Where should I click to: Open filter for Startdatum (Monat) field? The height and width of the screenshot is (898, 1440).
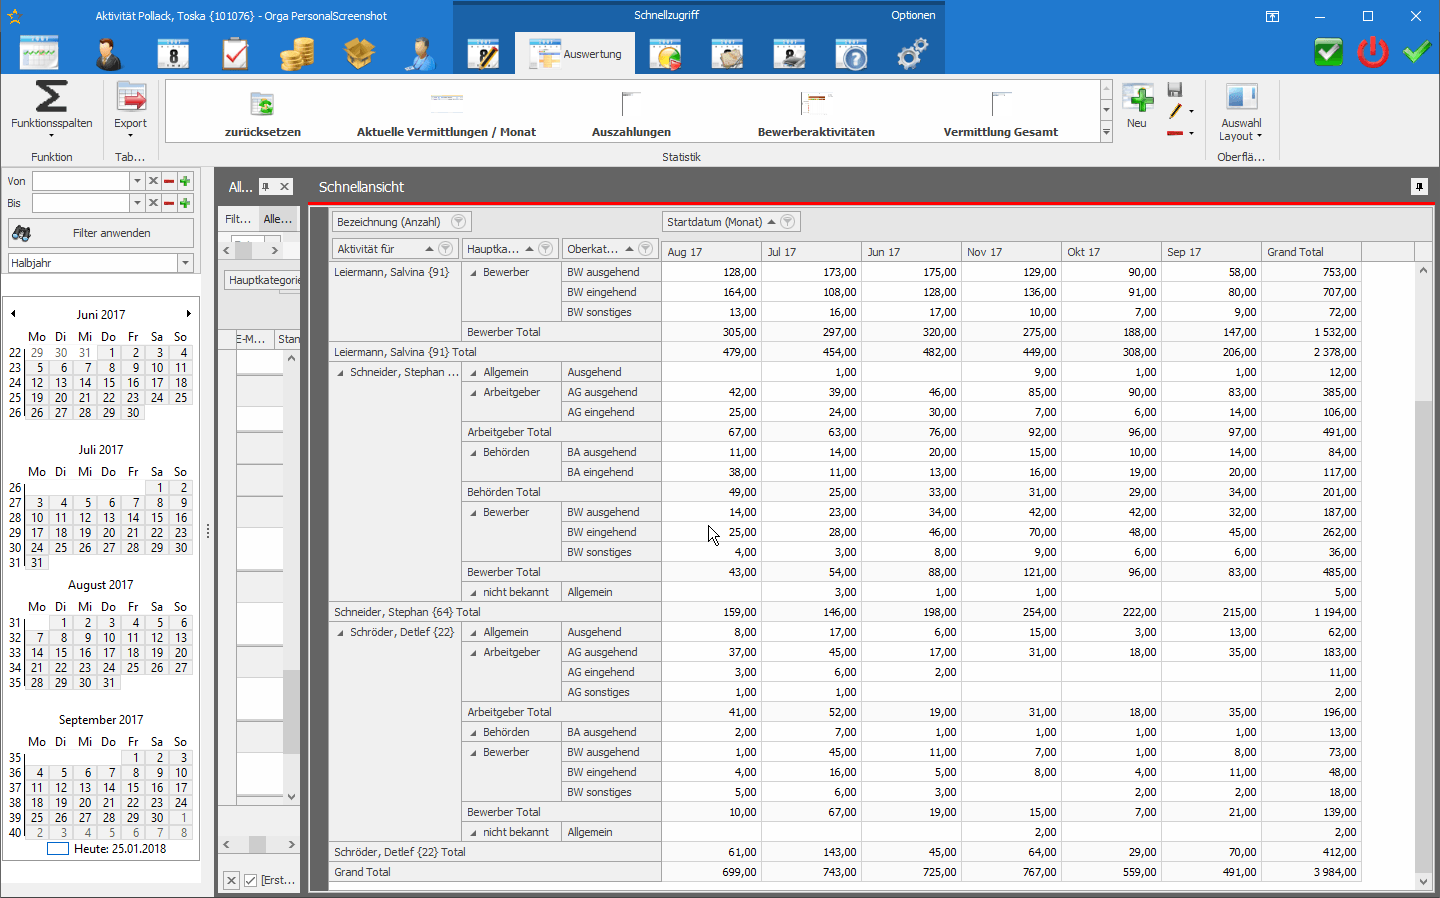point(788,222)
